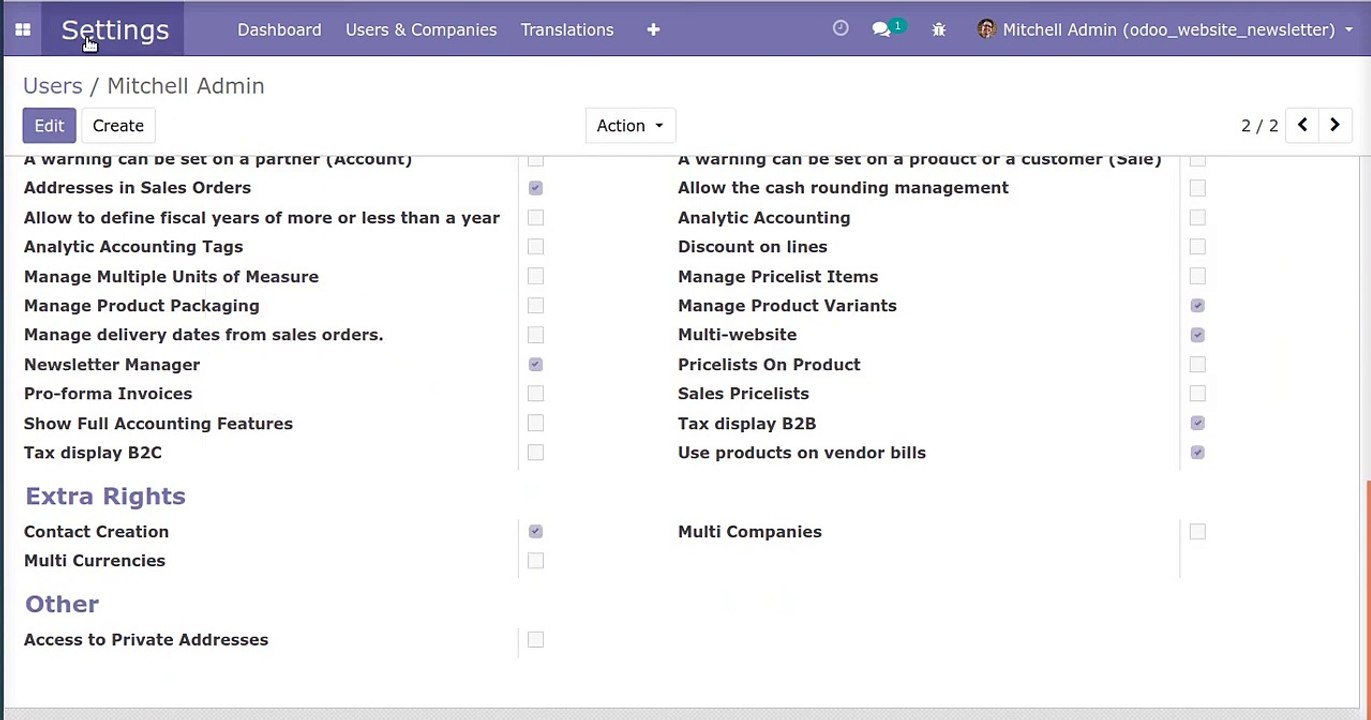Toggle Use products on vendor bills checkbox
The height and width of the screenshot is (720, 1371).
tap(1198, 453)
